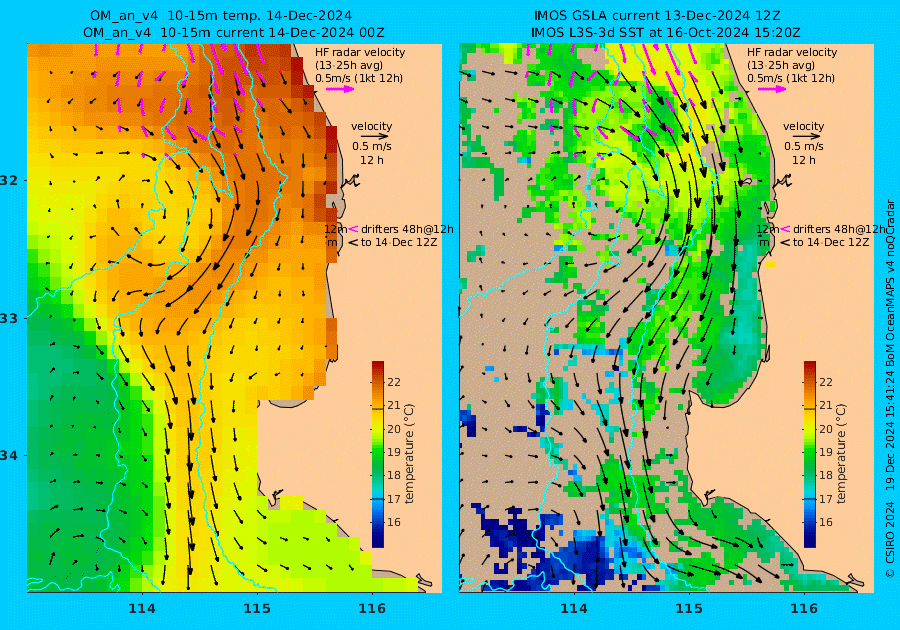Click longitude label '115' under left map

pyautogui.click(x=257, y=609)
